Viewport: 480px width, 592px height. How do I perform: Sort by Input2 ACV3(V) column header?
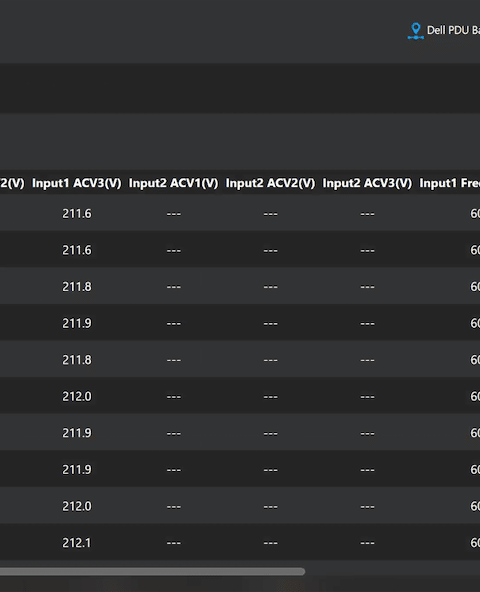click(367, 183)
